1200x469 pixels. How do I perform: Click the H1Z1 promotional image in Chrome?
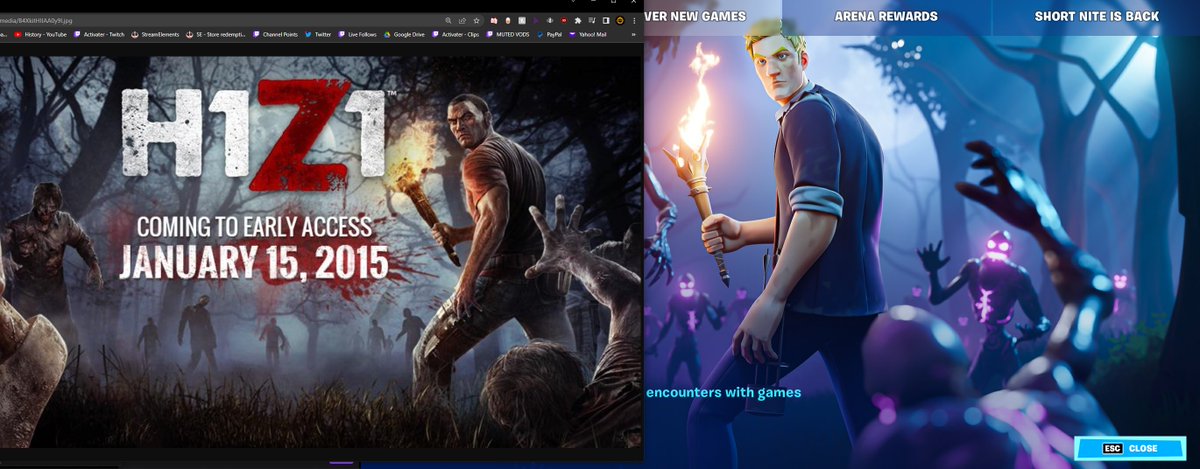tap(320, 250)
